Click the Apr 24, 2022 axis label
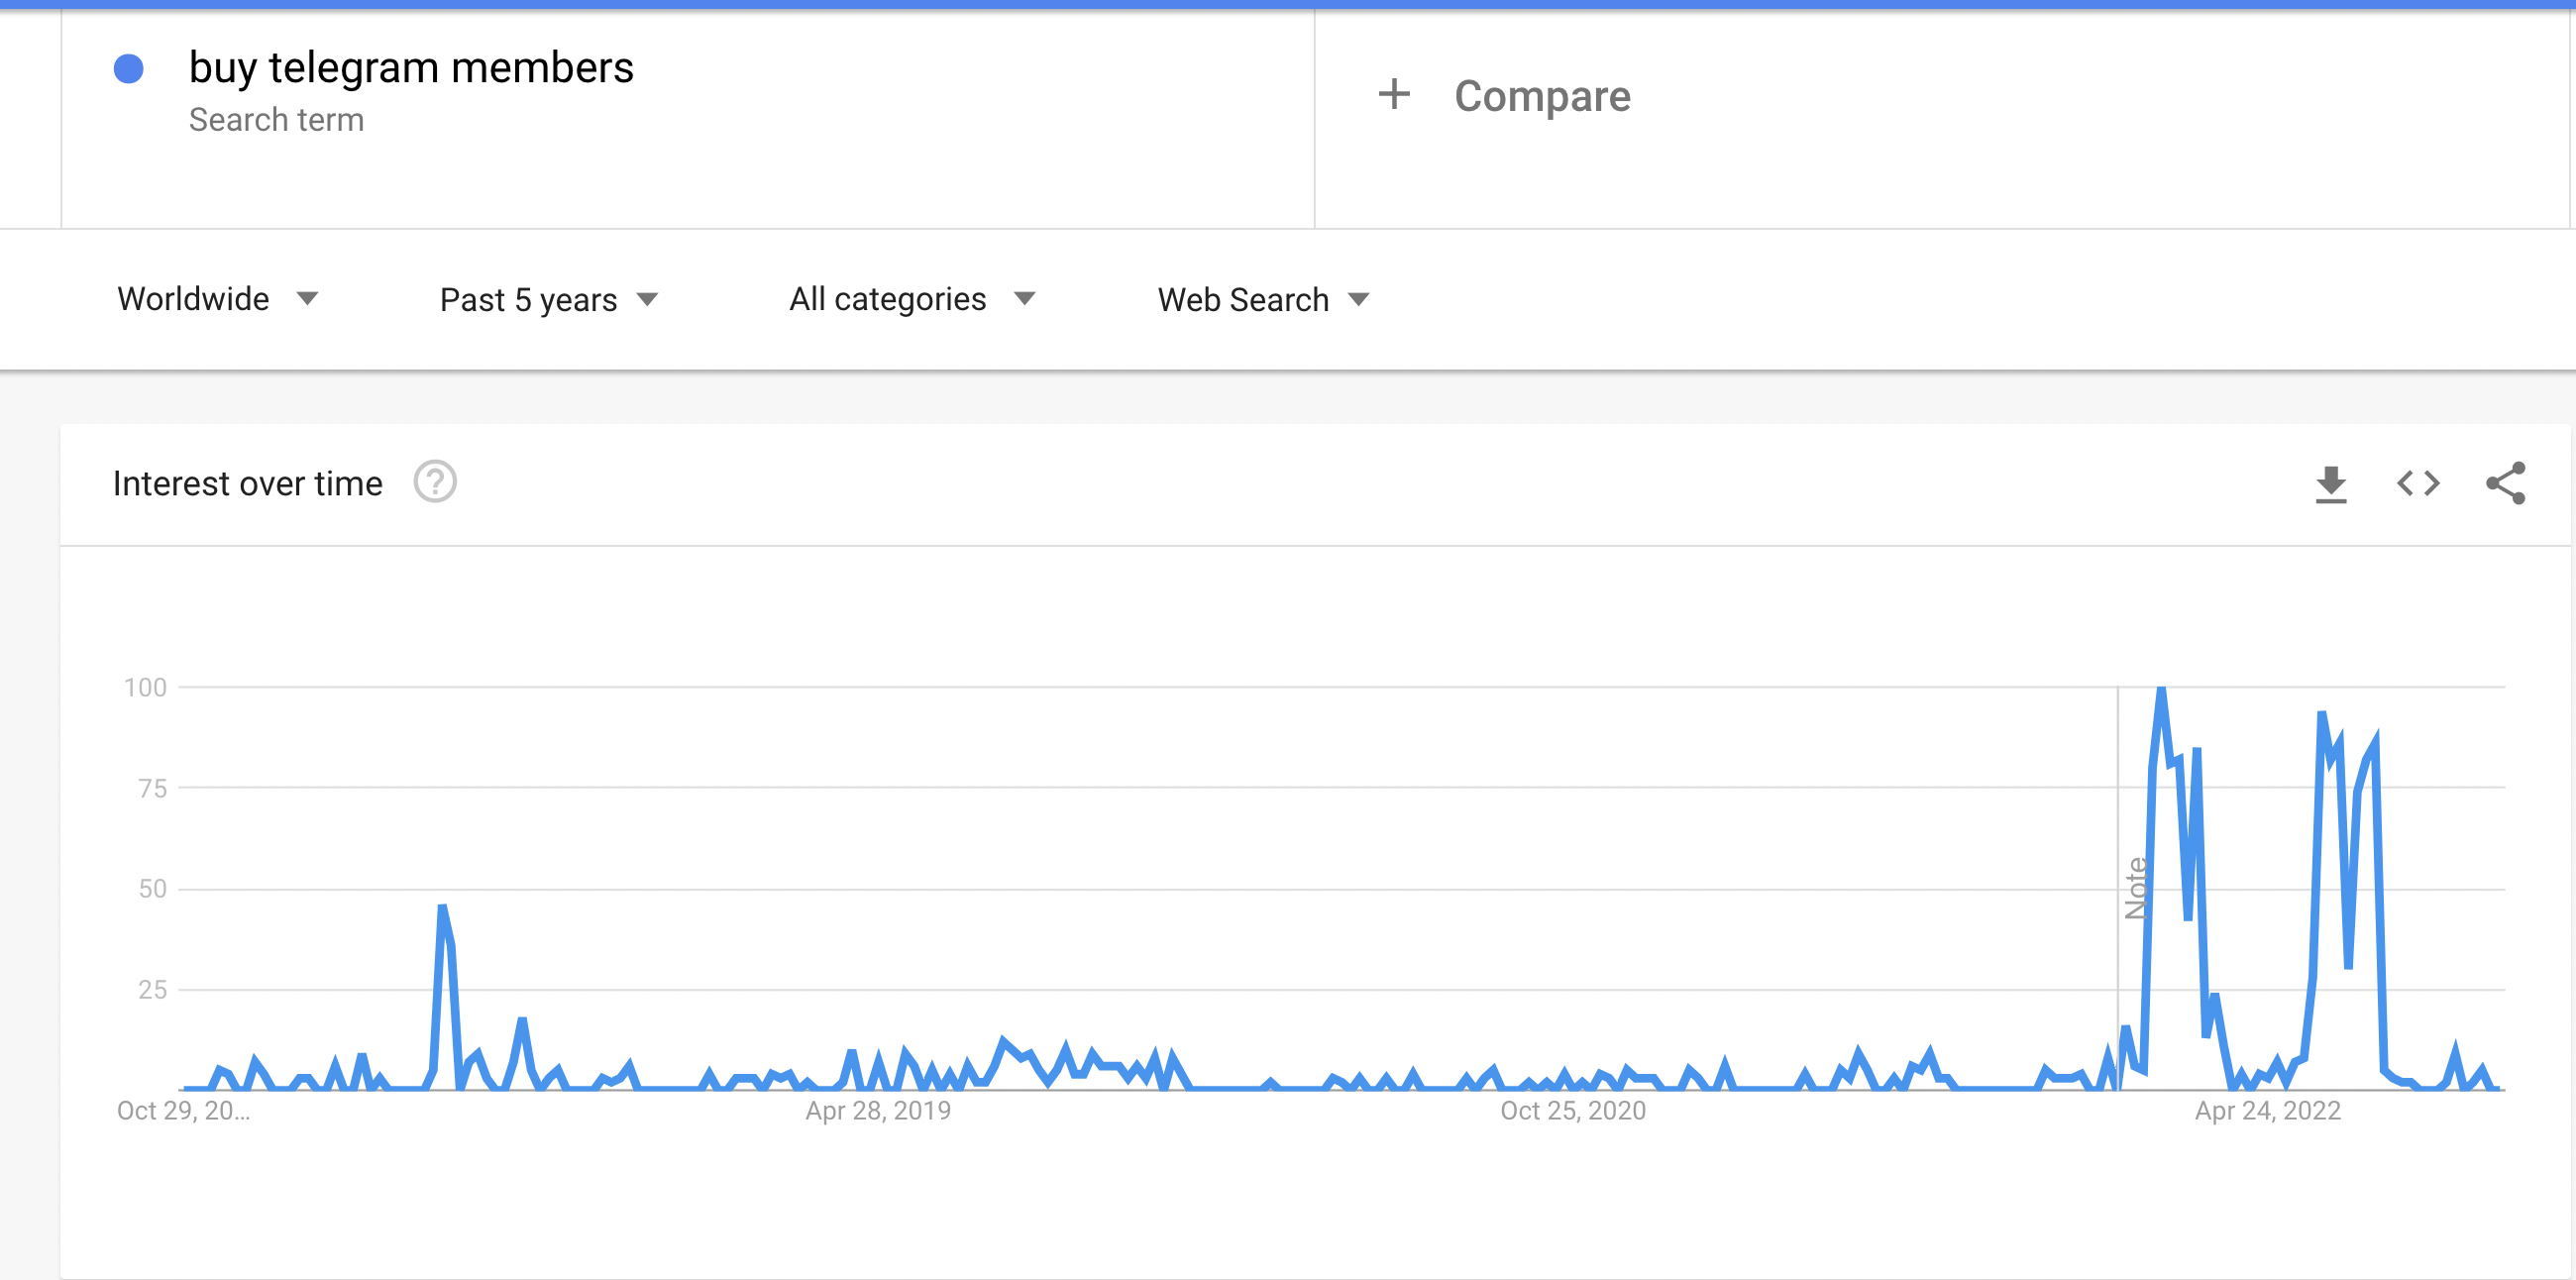 pos(2267,1111)
